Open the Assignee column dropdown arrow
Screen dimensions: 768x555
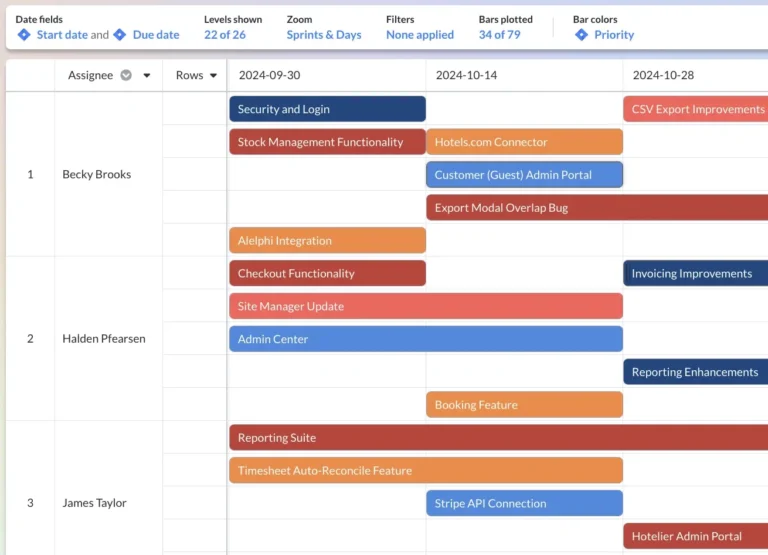click(x=146, y=75)
